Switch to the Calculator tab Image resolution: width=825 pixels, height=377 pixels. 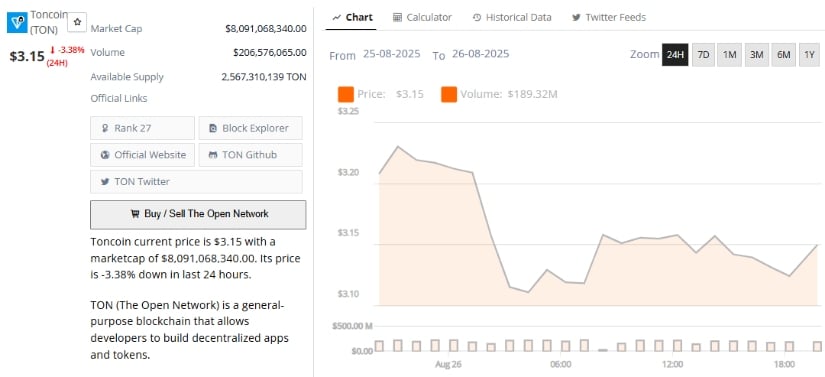pyautogui.click(x=422, y=17)
